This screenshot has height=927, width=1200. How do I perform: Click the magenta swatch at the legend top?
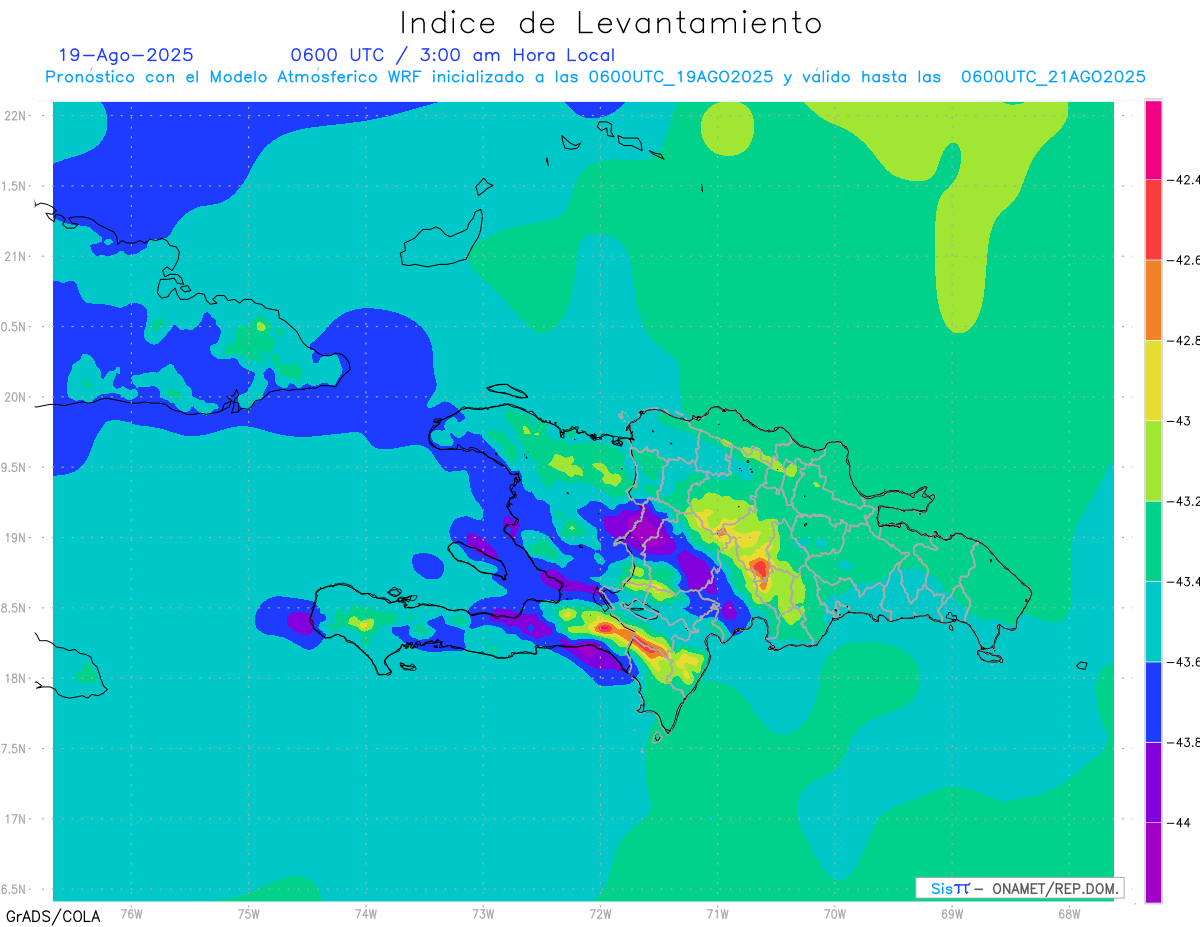pos(1153,140)
